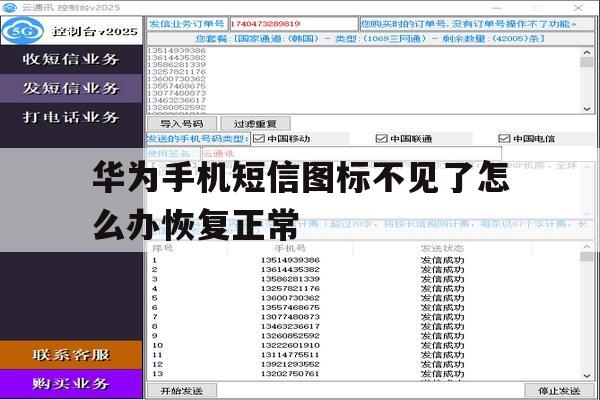Select result row with number 13514939386
The height and width of the screenshot is (400, 600).
click(364, 260)
